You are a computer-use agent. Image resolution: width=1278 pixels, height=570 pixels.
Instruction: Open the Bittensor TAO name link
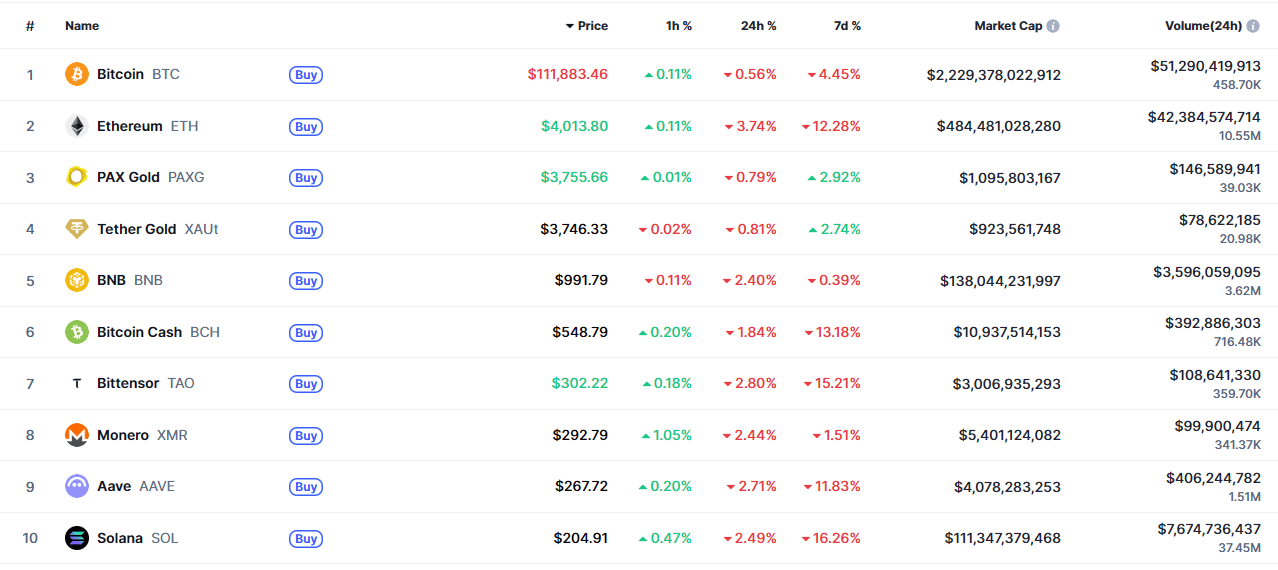(x=145, y=383)
